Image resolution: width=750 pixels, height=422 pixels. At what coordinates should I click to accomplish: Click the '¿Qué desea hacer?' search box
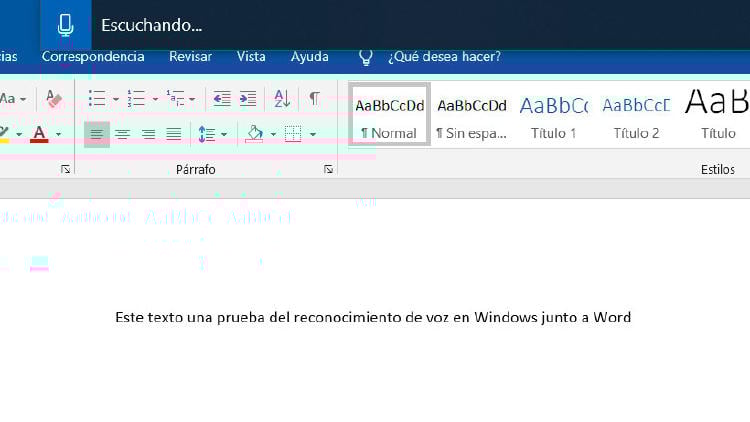[444, 57]
